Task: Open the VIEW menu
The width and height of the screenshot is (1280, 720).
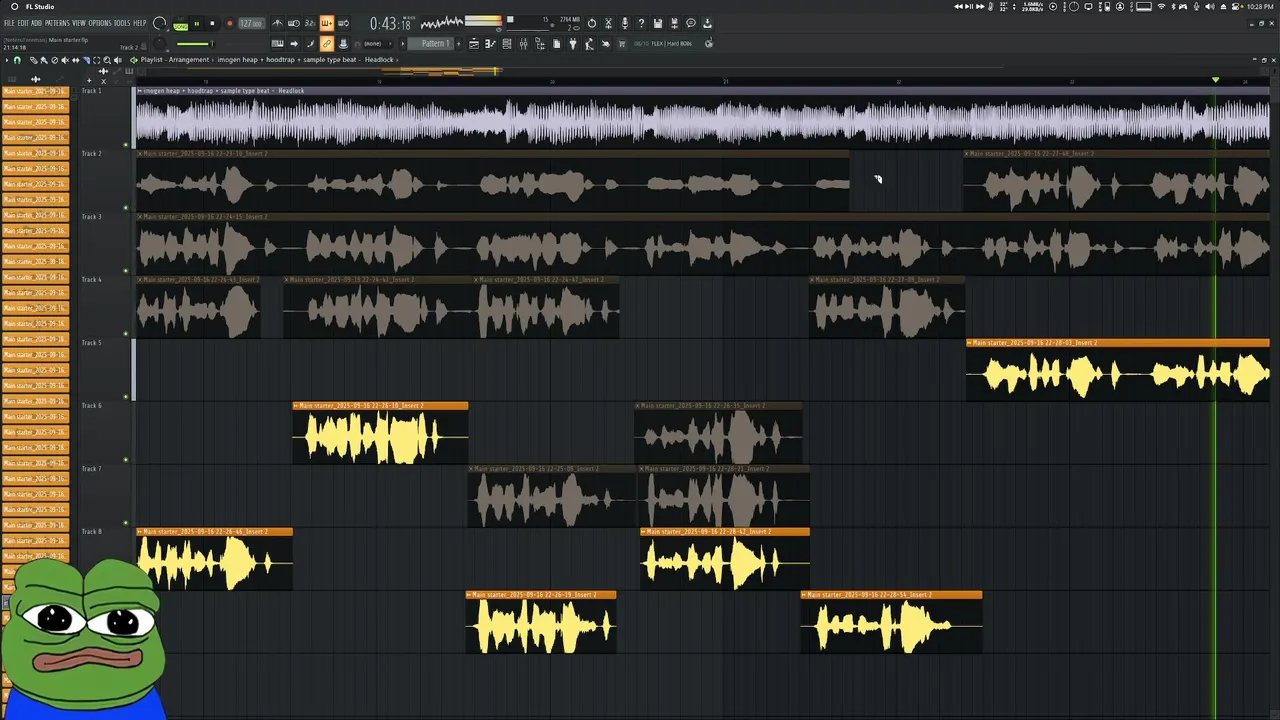Action: click(x=79, y=23)
